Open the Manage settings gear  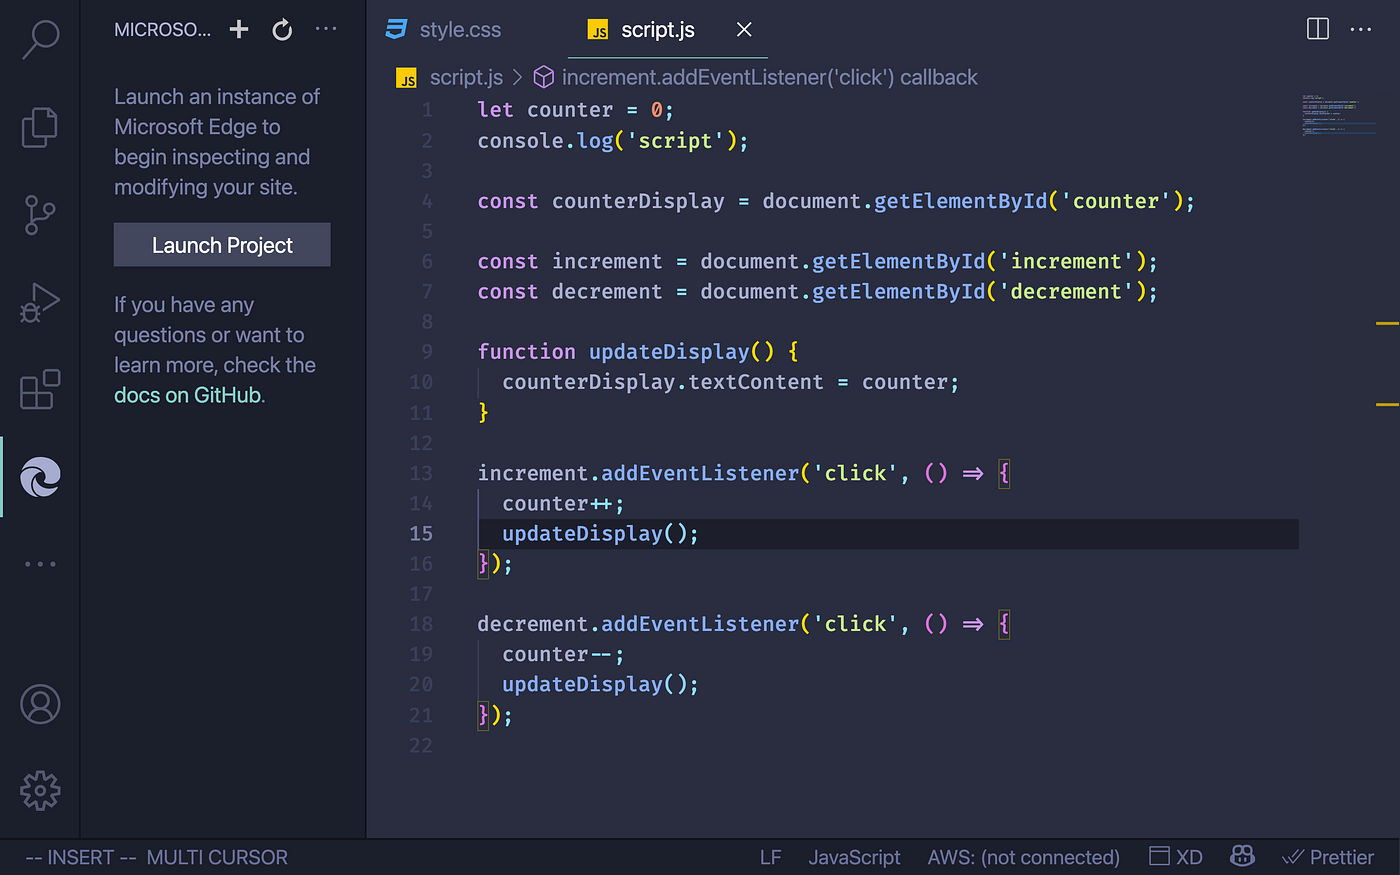(x=39, y=790)
